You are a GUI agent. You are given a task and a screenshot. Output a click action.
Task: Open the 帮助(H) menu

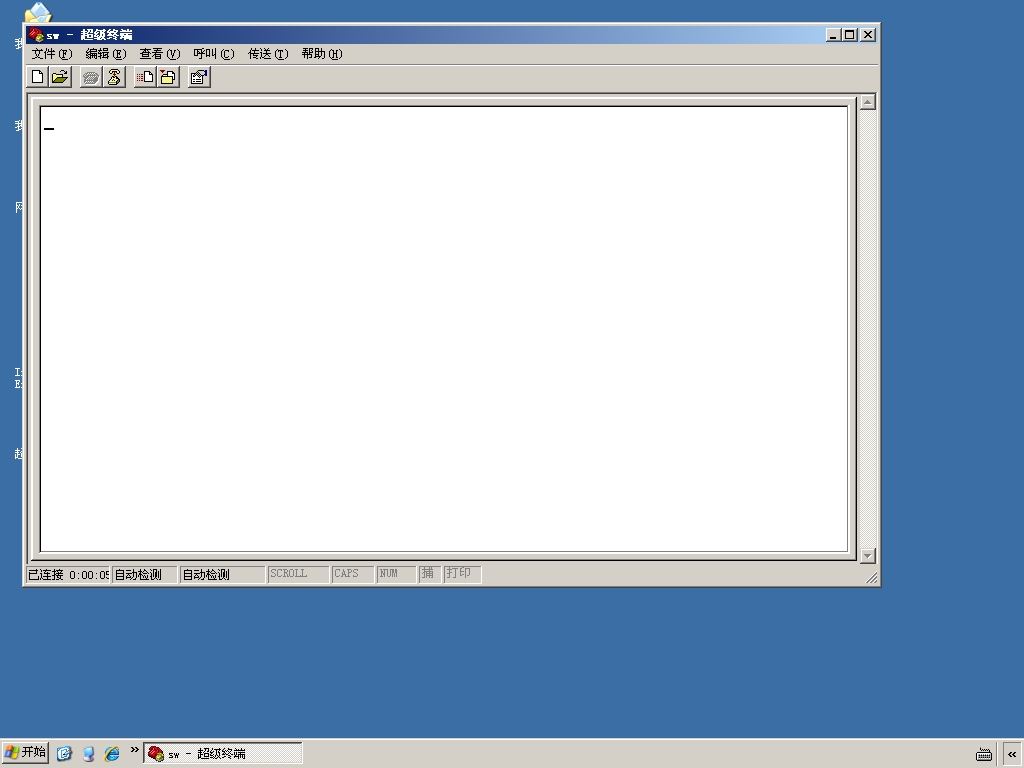[321, 54]
